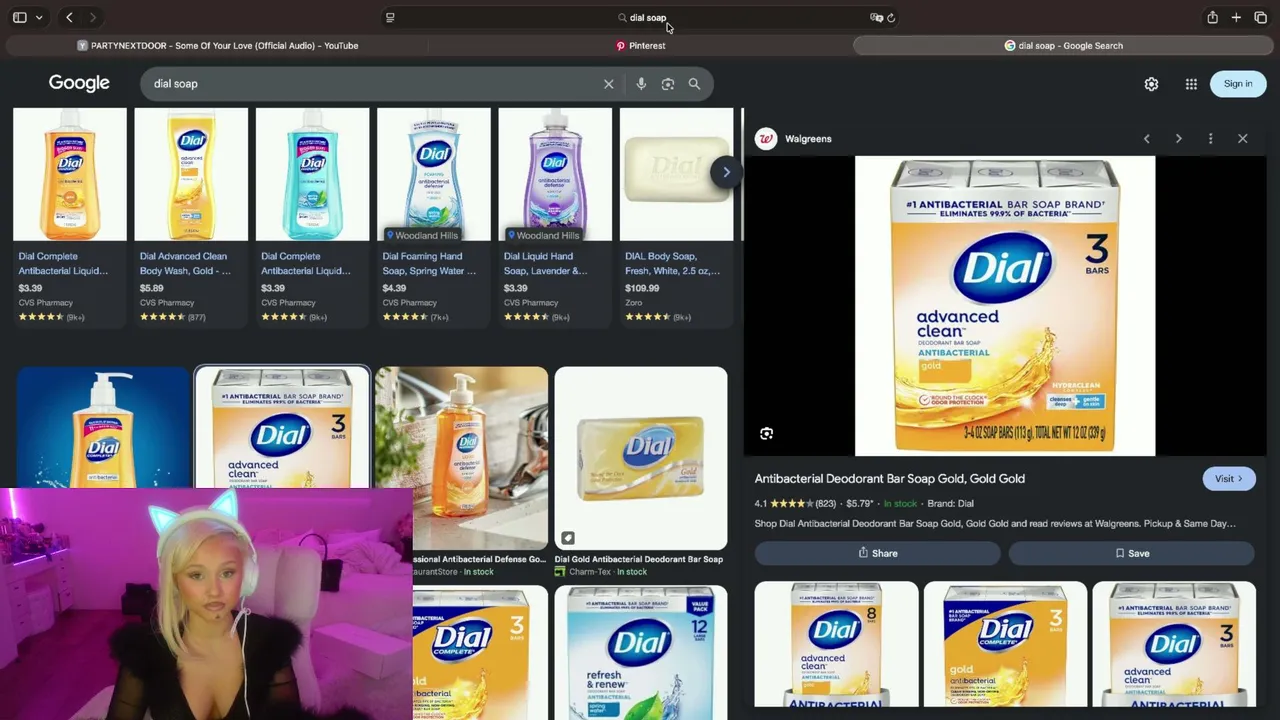Open the Dial Foaming Hand Soap product
This screenshot has height=720, width=1280.
tap(434, 216)
